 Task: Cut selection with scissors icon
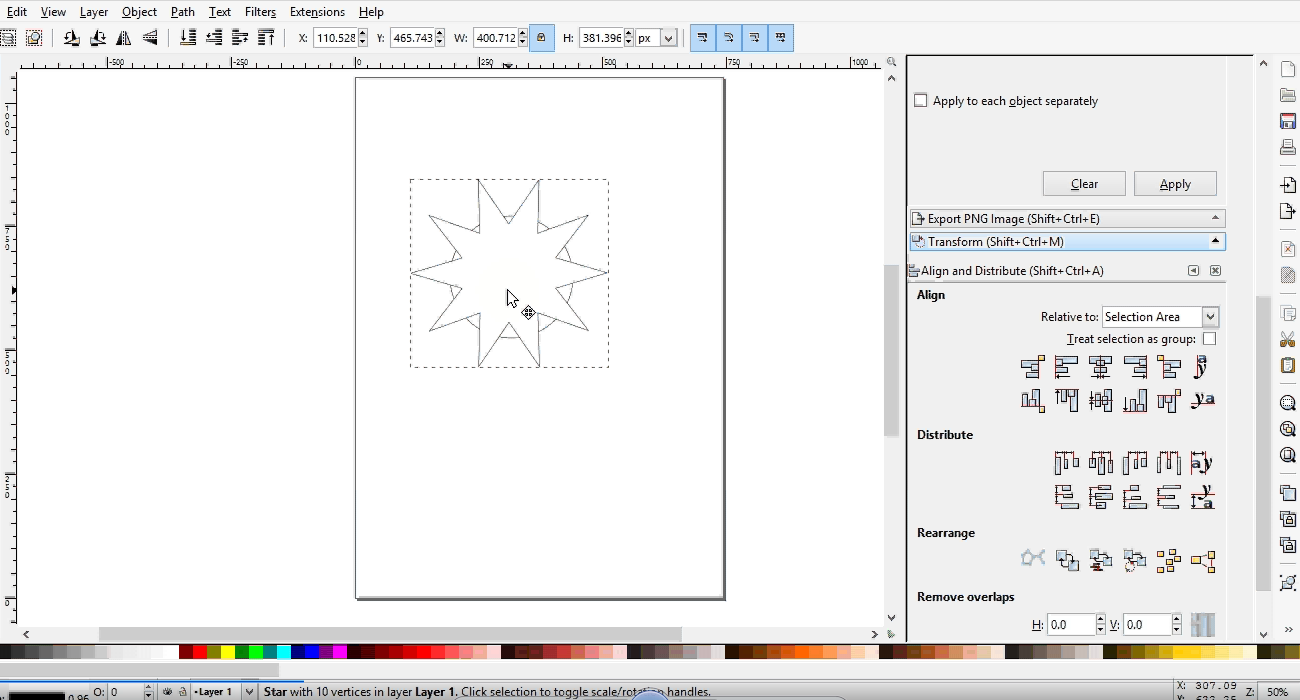(1288, 339)
